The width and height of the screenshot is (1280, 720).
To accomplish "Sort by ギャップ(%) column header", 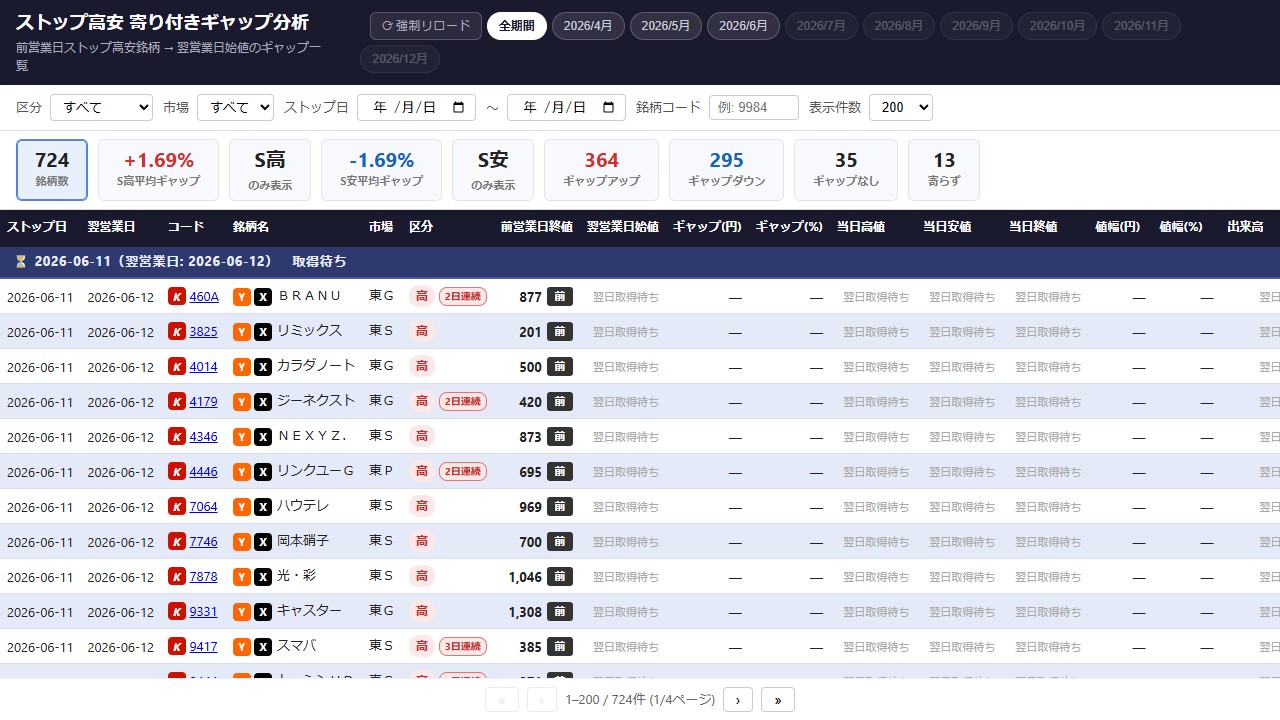I will (x=789, y=227).
